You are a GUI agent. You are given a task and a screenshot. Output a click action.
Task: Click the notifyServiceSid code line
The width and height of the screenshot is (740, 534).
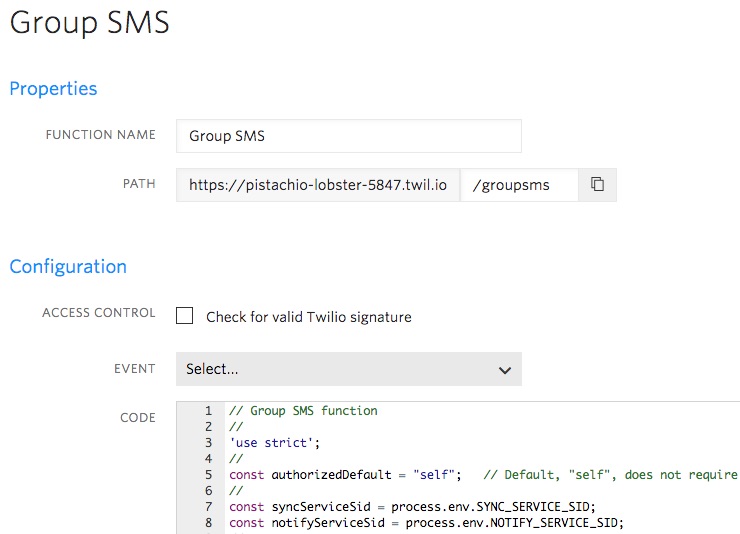tap(426, 523)
